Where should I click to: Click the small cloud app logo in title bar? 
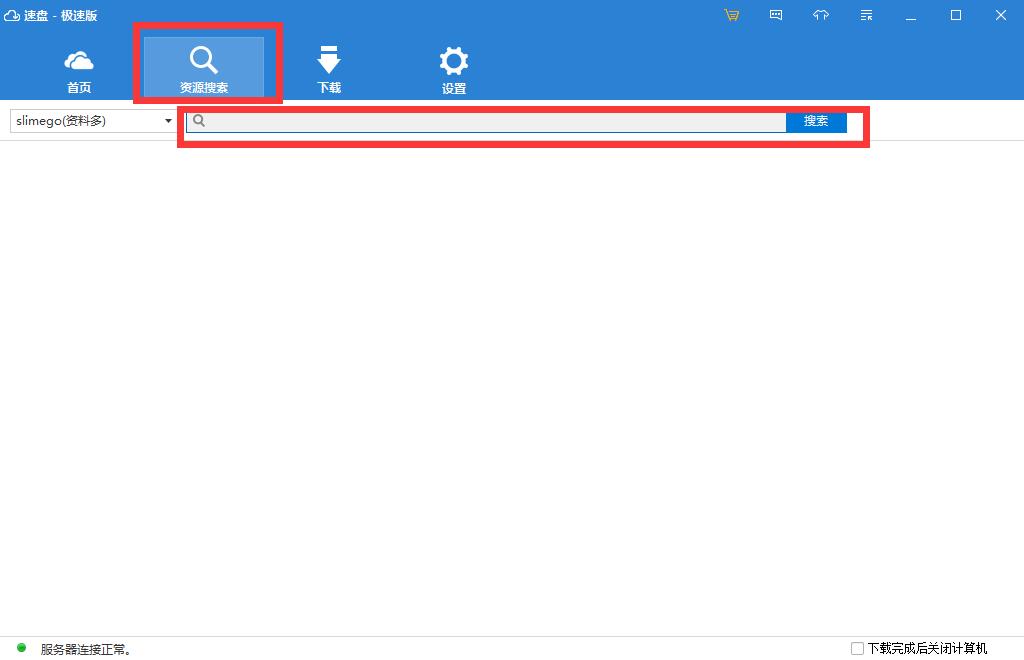(12, 15)
